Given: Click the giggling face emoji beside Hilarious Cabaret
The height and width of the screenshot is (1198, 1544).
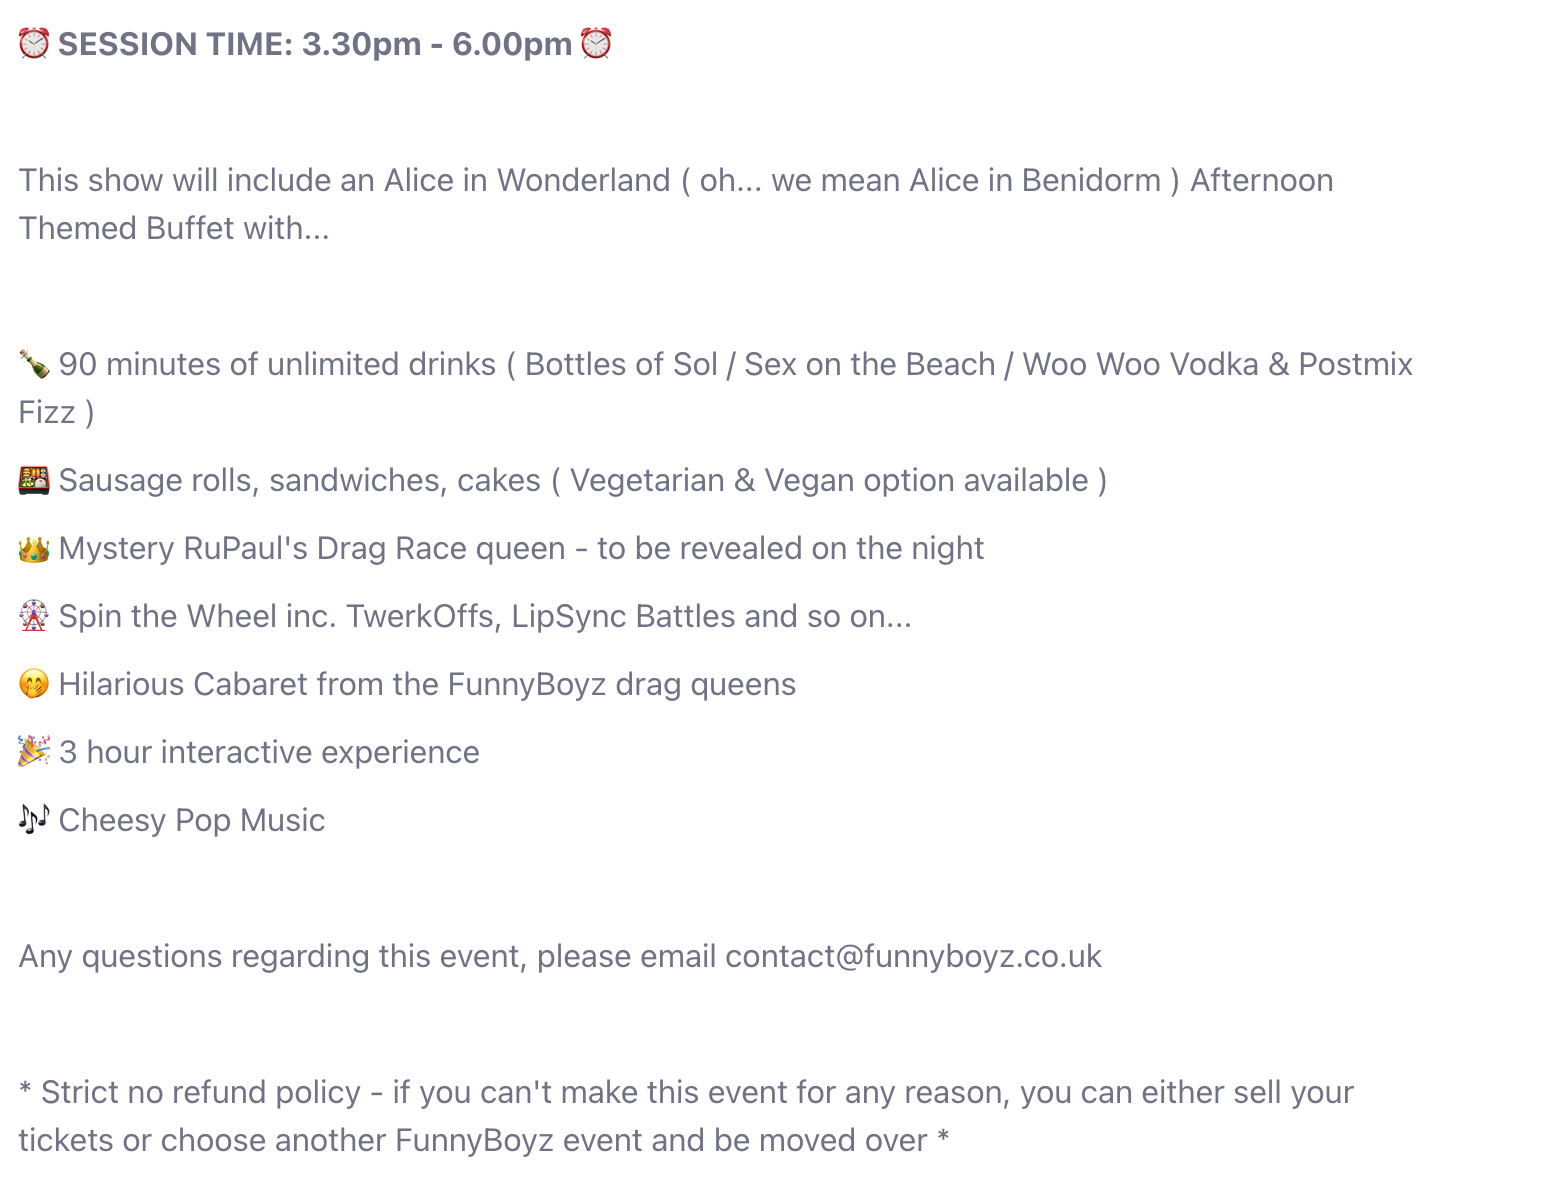Looking at the screenshot, I should (34, 684).
